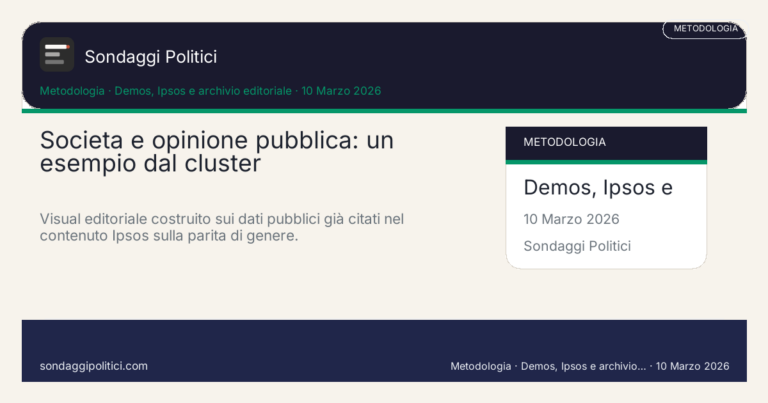The image size is (768, 403).
Task: Click the Sondaggi Politici header title
Action: pyautogui.click(x=151, y=57)
